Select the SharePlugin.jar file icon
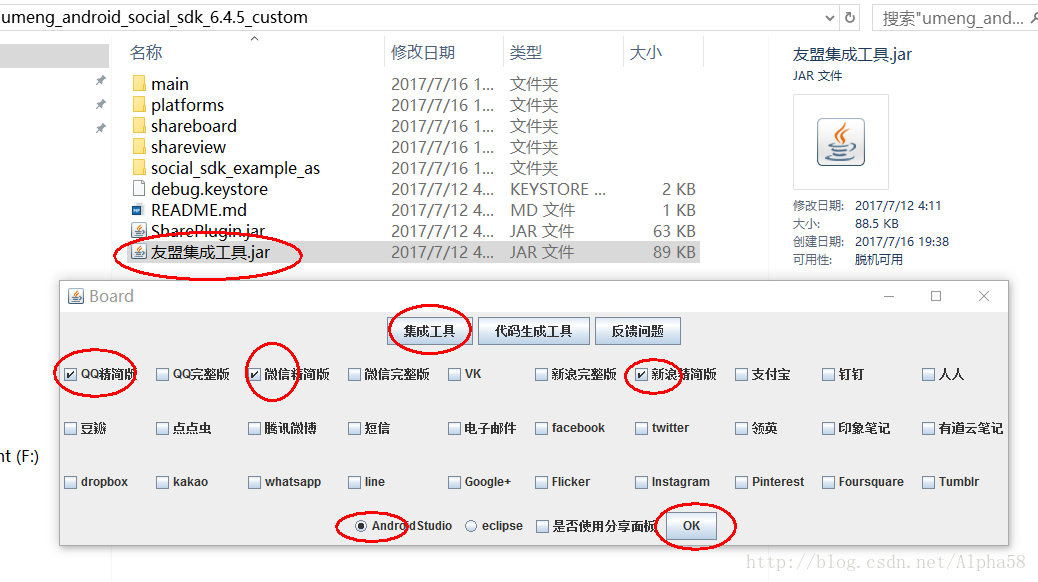 (138, 230)
